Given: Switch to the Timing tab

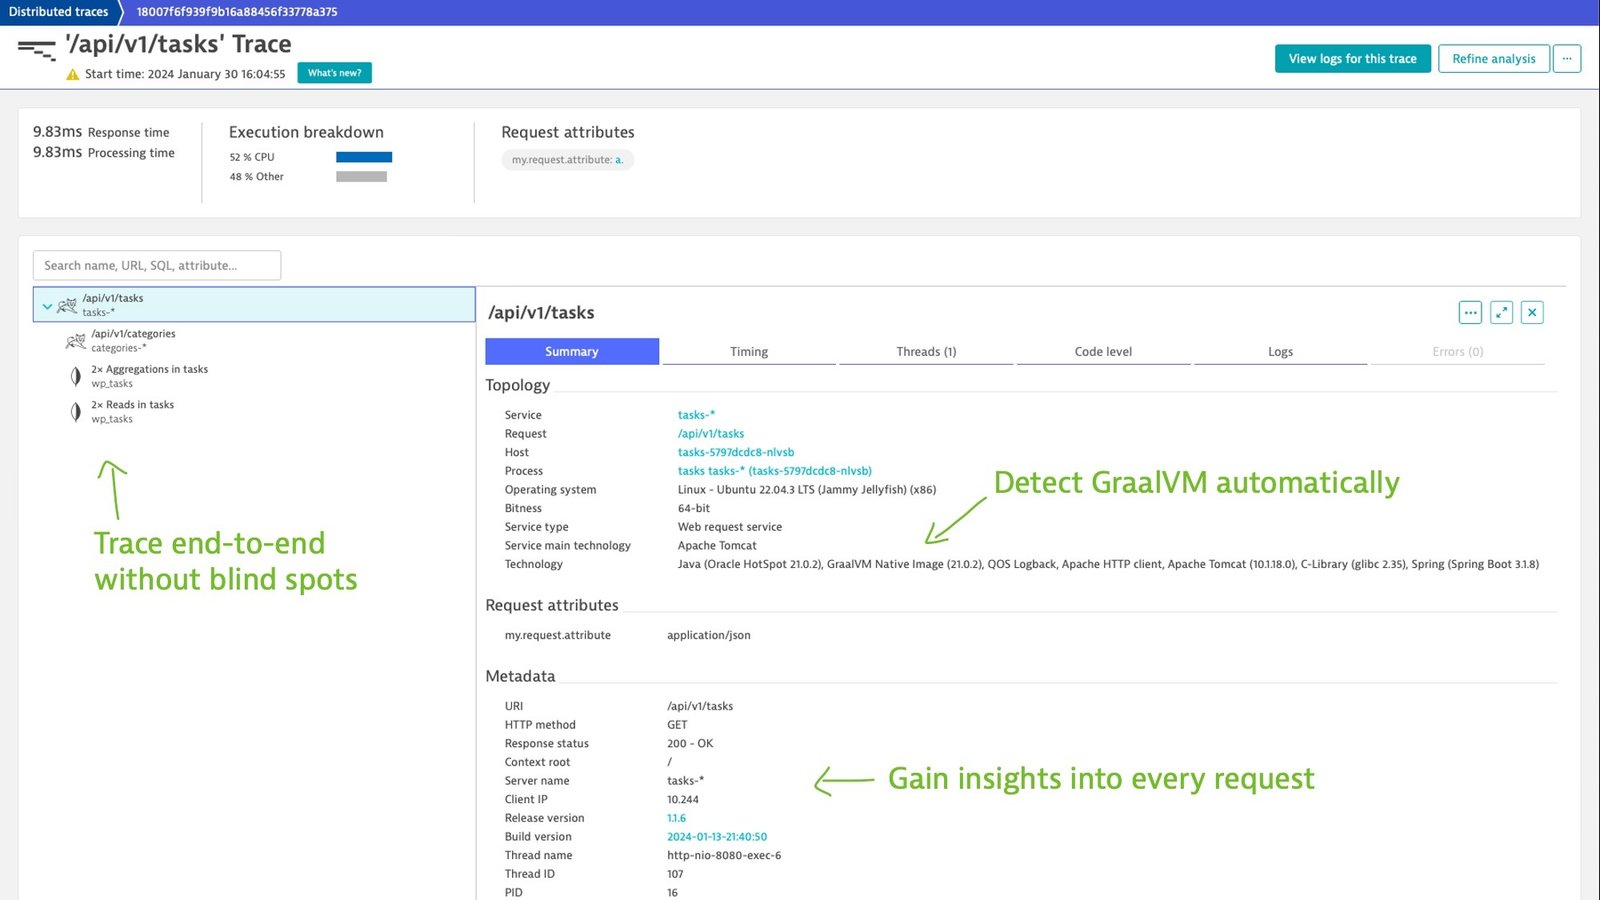Looking at the screenshot, I should click(x=749, y=352).
